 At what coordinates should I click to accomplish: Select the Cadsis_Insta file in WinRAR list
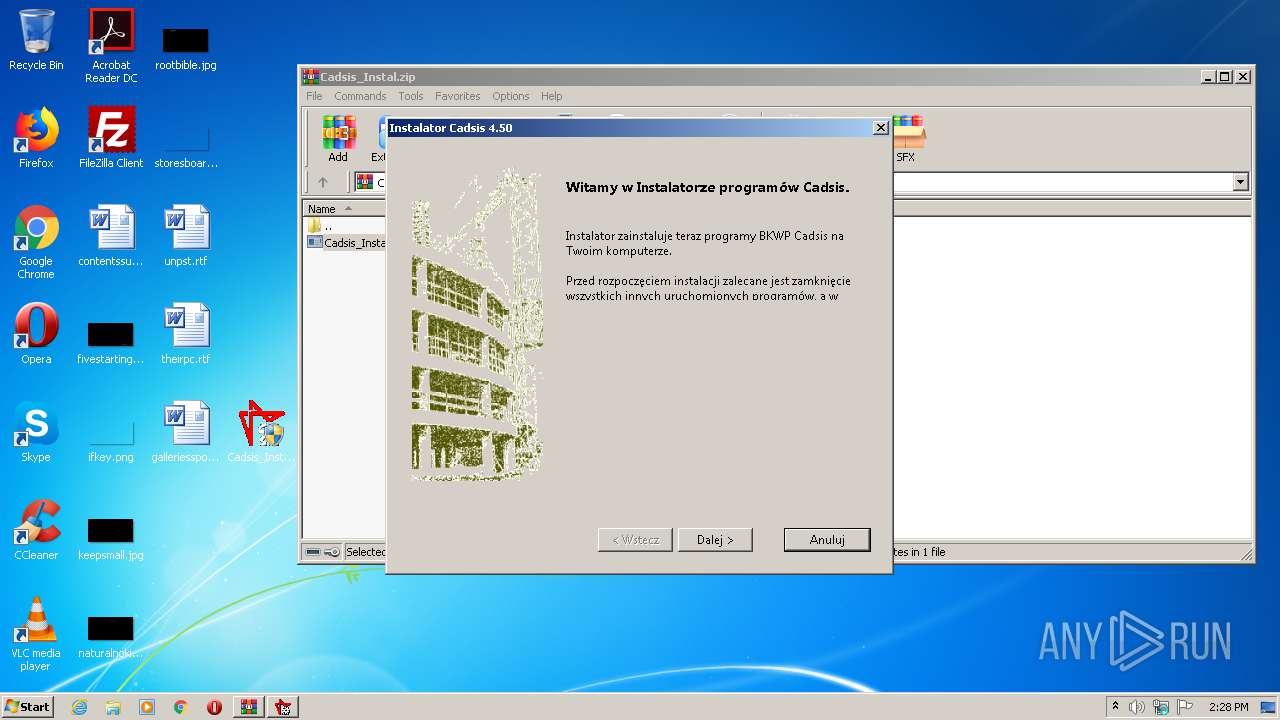[x=346, y=242]
